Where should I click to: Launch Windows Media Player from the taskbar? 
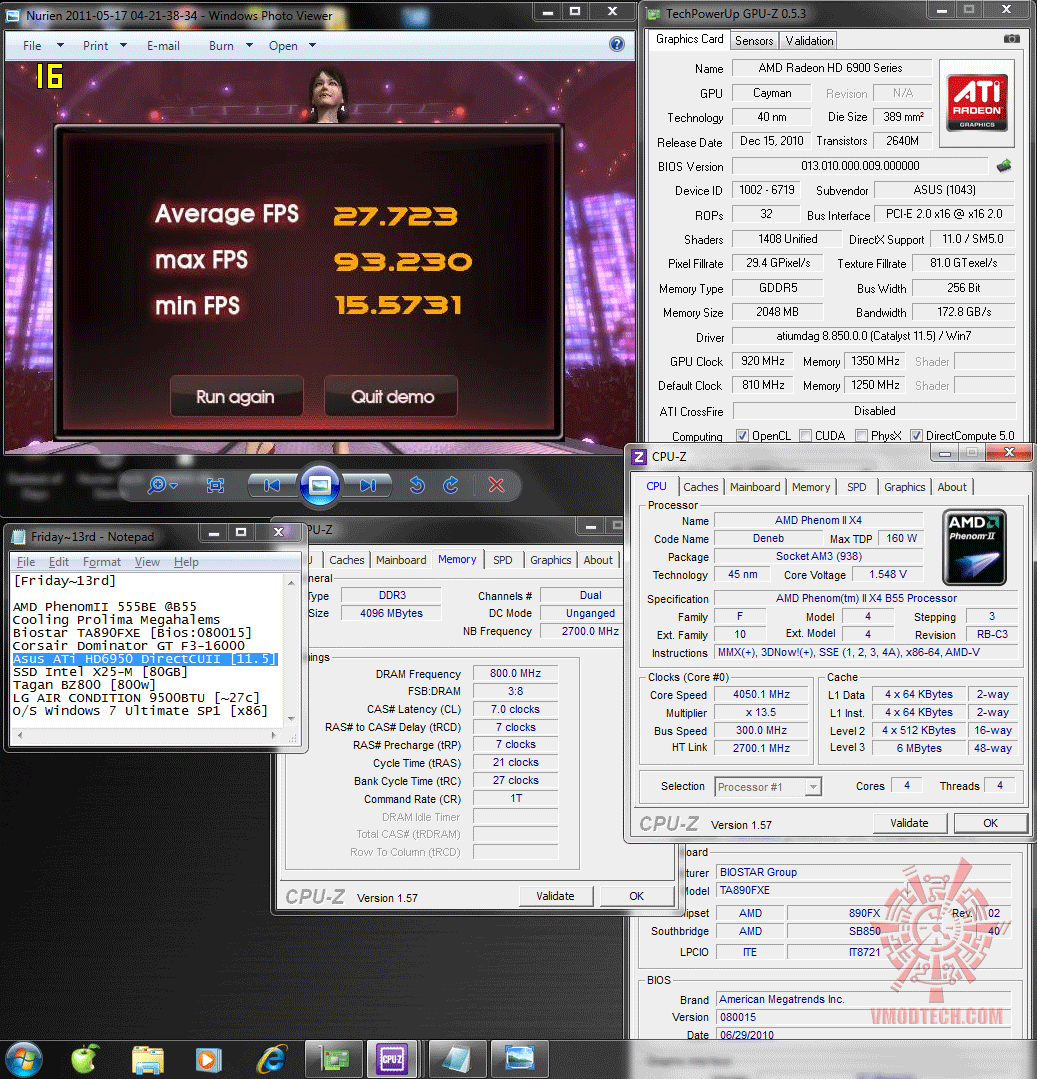click(x=209, y=1060)
